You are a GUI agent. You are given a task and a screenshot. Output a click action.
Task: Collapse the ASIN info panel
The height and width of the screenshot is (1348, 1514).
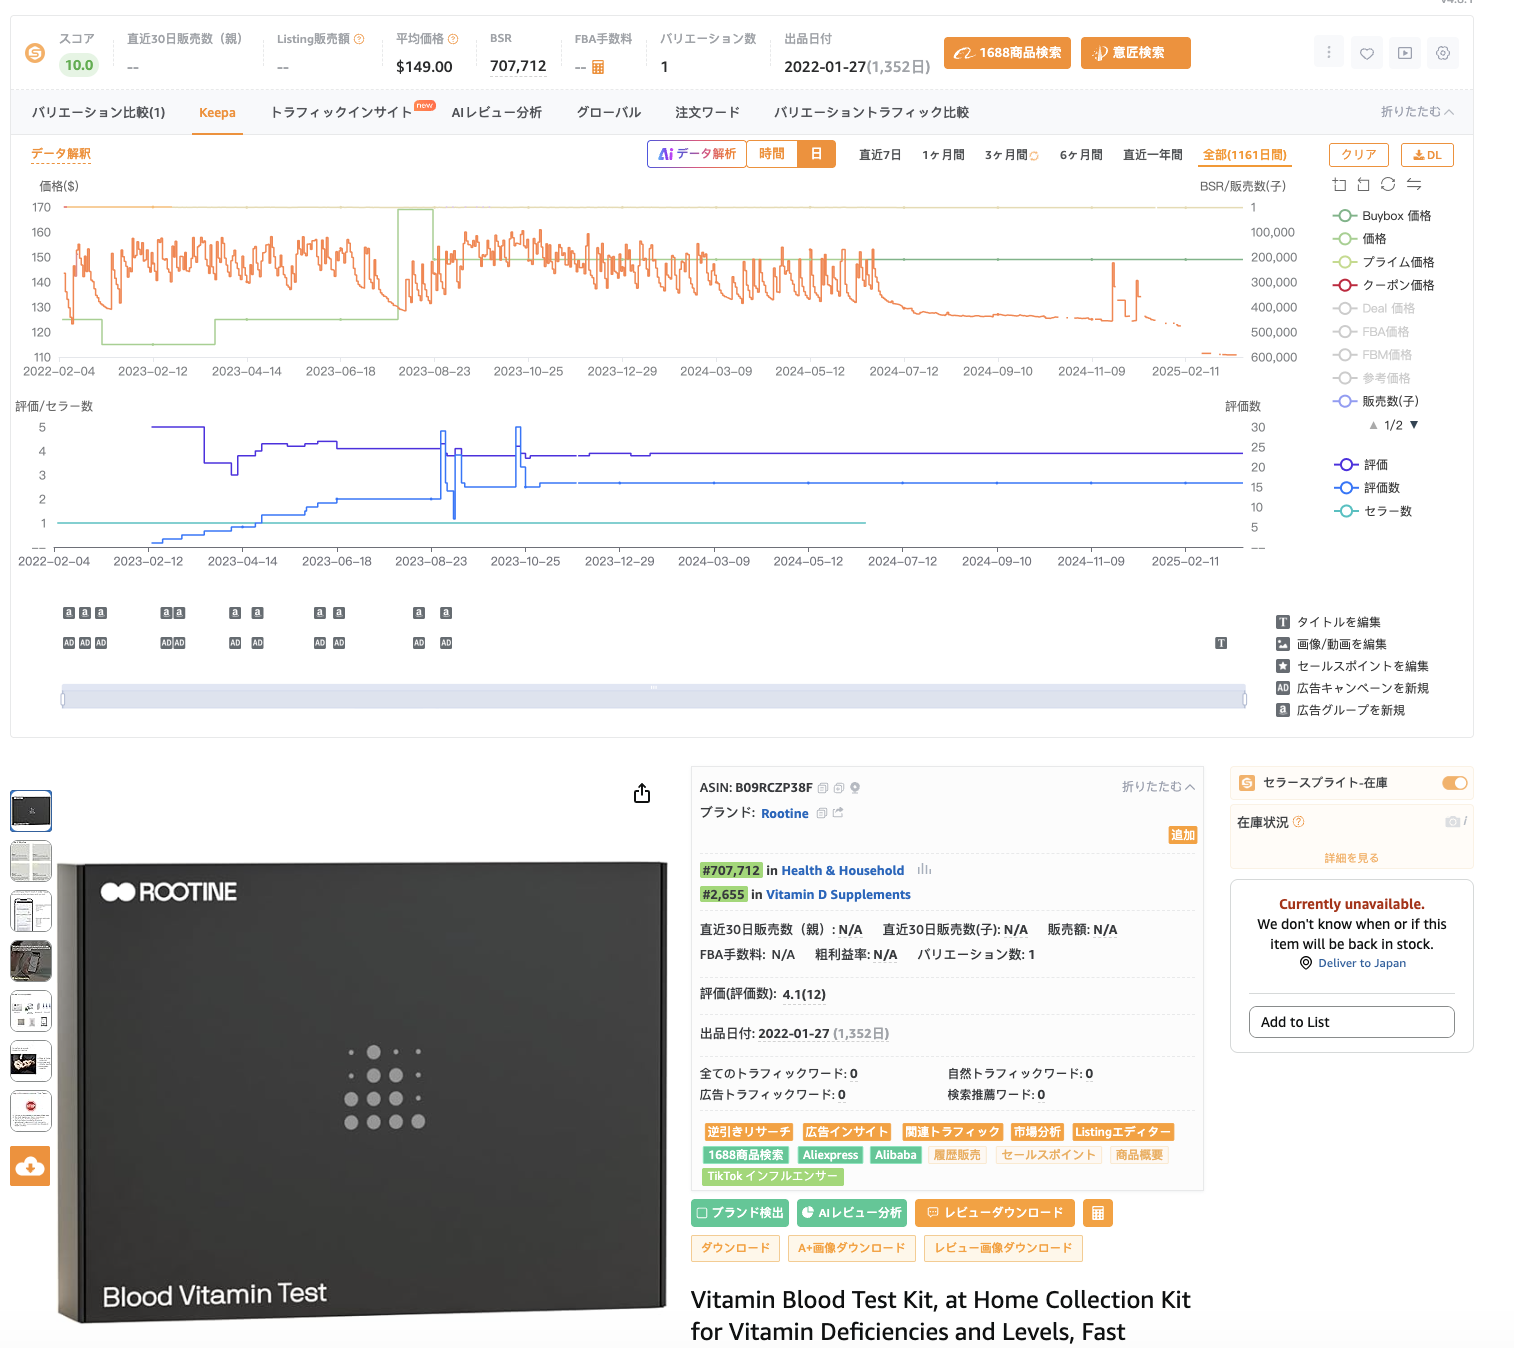[x=1158, y=787]
